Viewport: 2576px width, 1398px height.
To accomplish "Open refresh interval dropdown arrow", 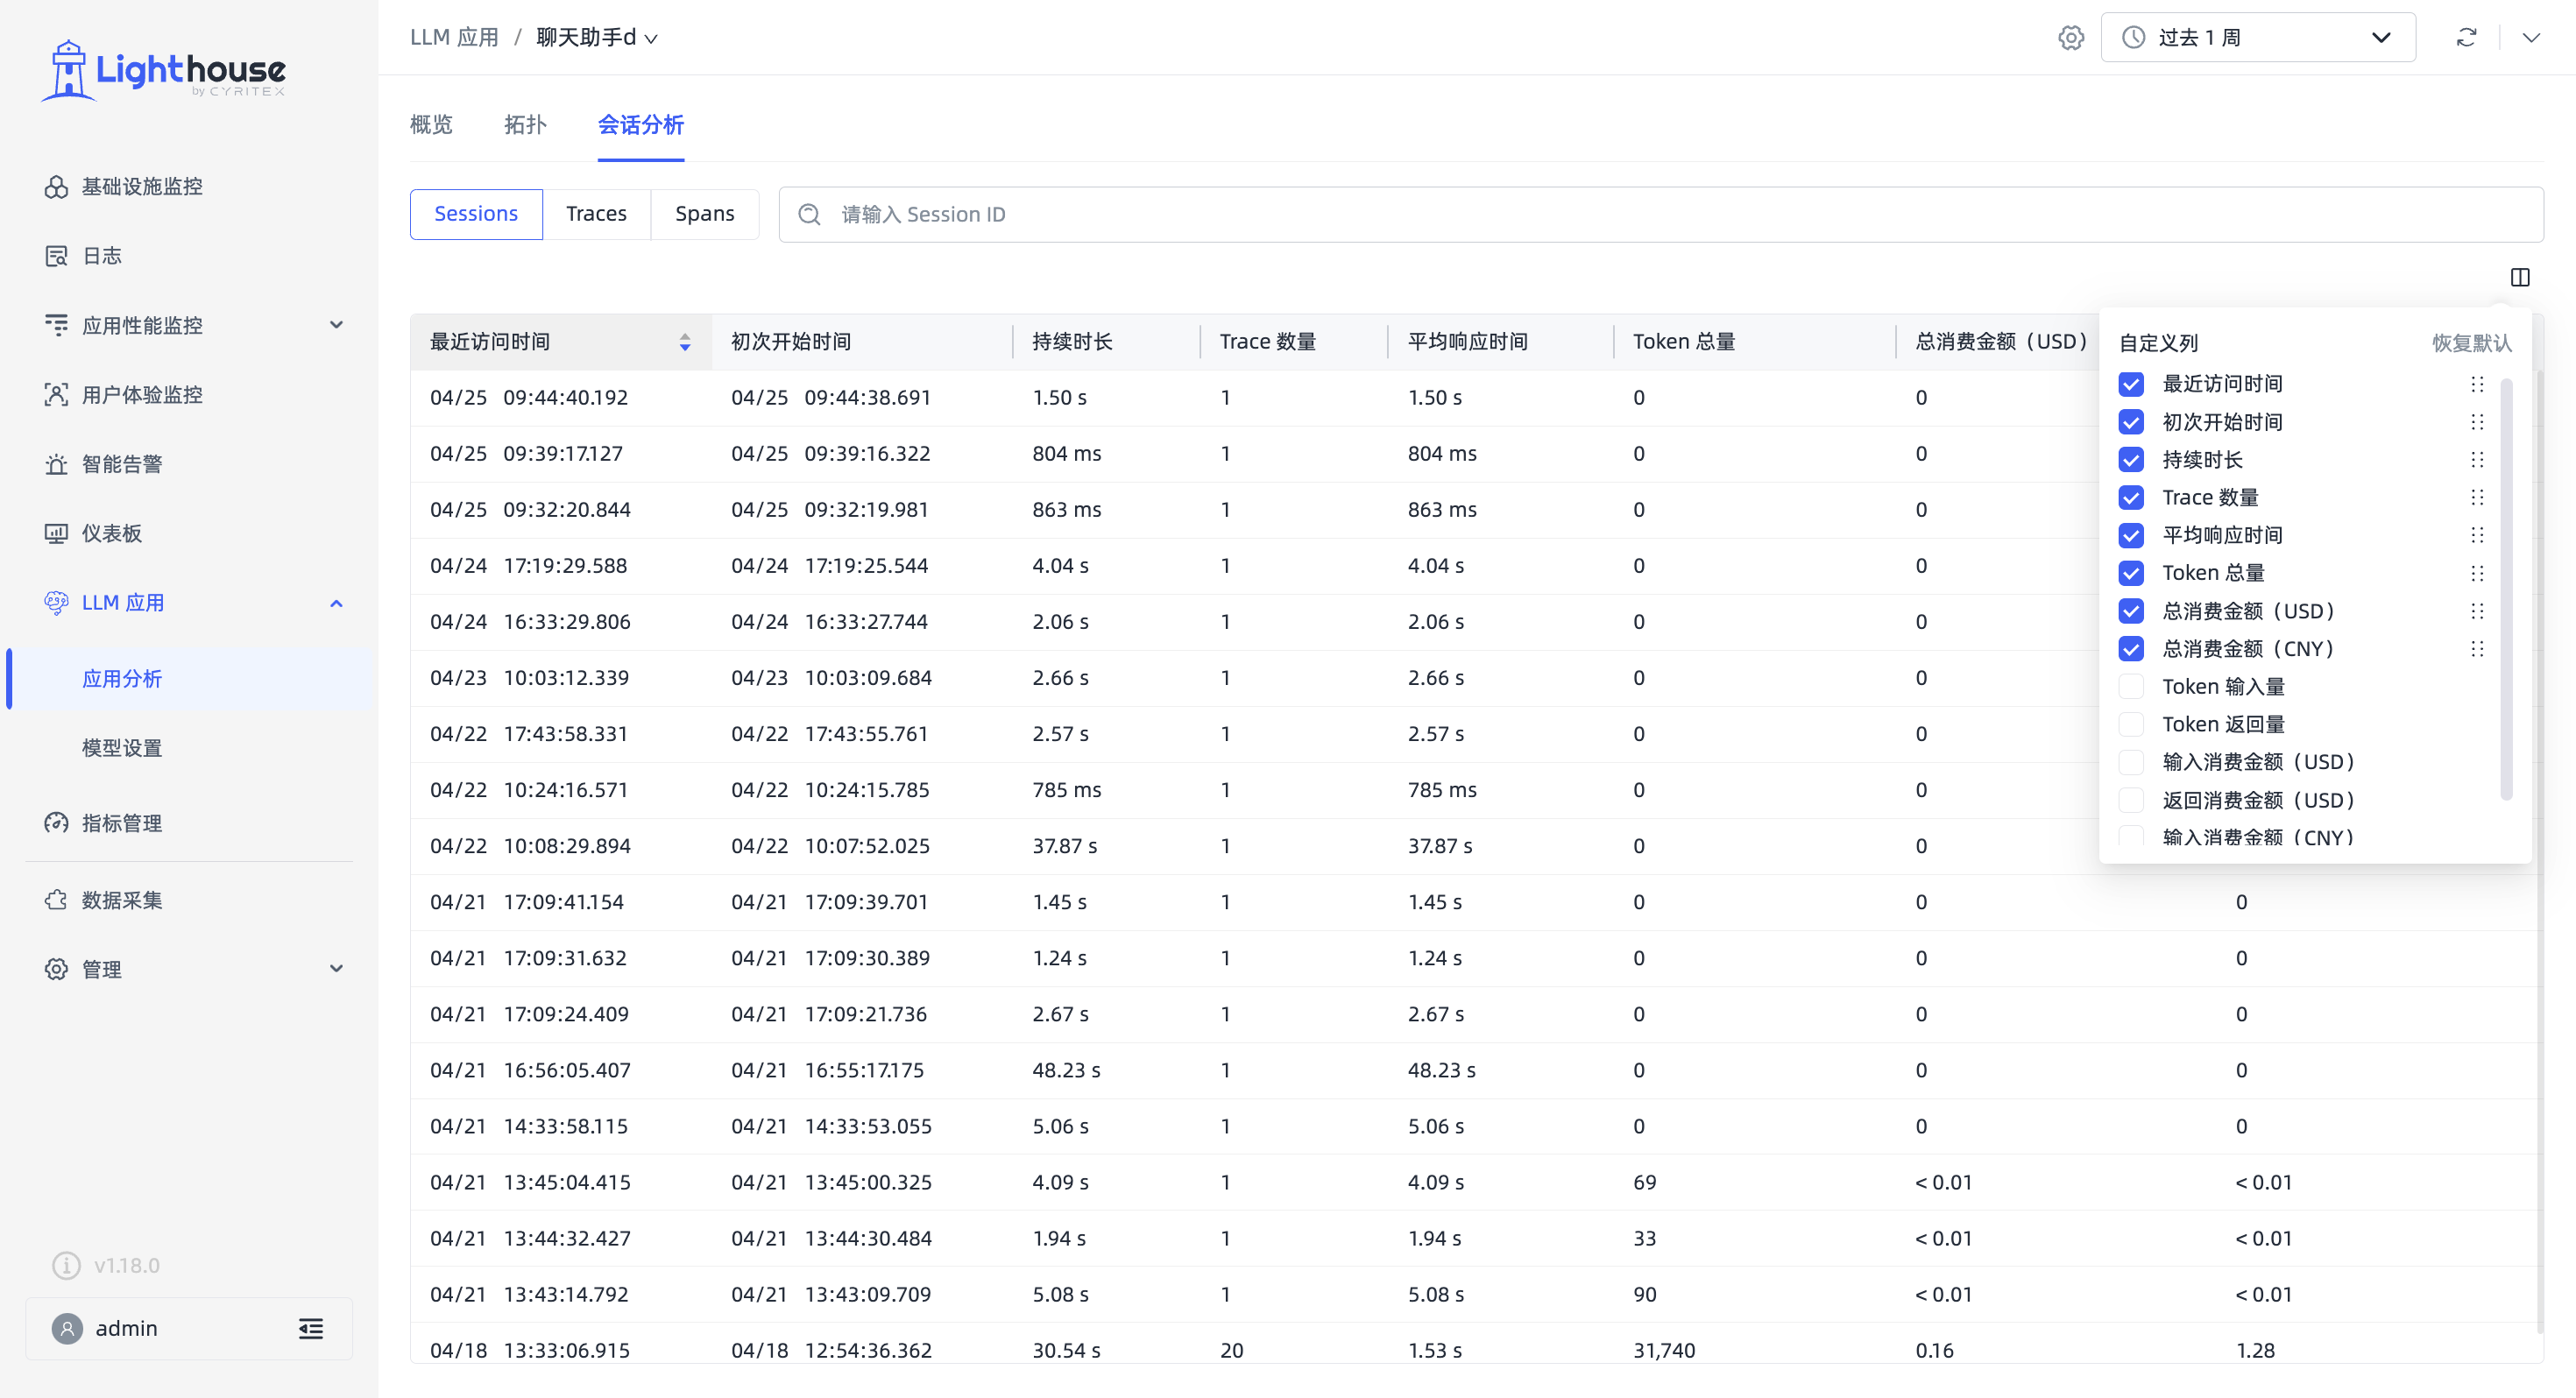I will point(2531,38).
